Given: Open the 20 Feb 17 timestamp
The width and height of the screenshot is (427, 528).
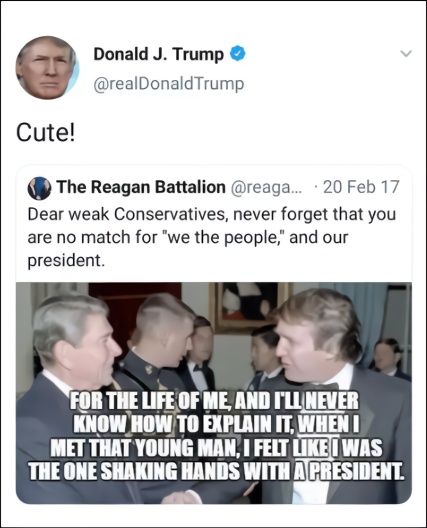Looking at the screenshot, I should [x=361, y=187].
